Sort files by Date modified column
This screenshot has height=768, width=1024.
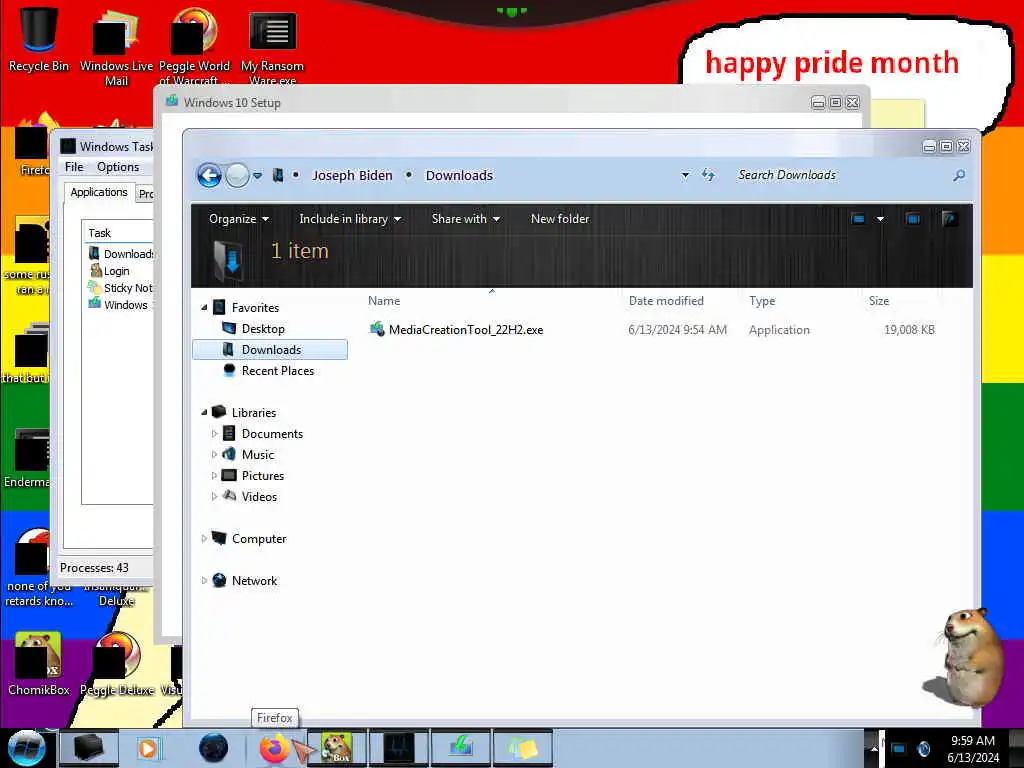[666, 300]
